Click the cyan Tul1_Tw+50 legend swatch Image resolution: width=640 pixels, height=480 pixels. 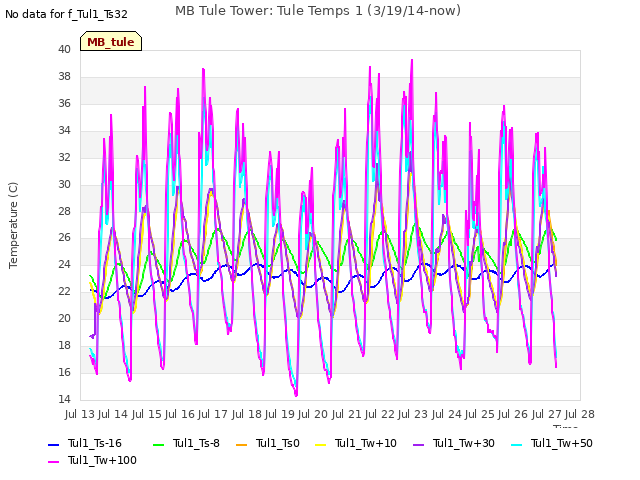point(517,444)
